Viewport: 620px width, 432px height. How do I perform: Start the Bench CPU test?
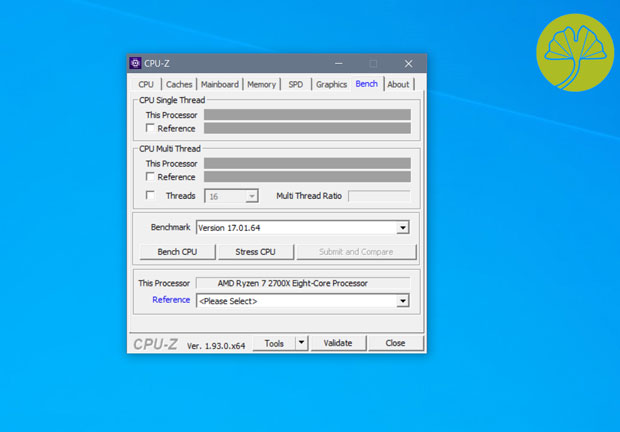pos(177,252)
